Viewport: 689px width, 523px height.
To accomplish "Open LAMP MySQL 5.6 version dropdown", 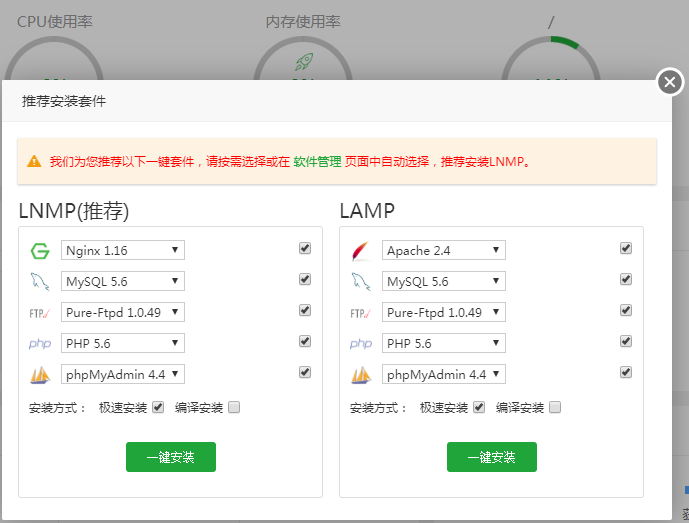I will point(444,281).
